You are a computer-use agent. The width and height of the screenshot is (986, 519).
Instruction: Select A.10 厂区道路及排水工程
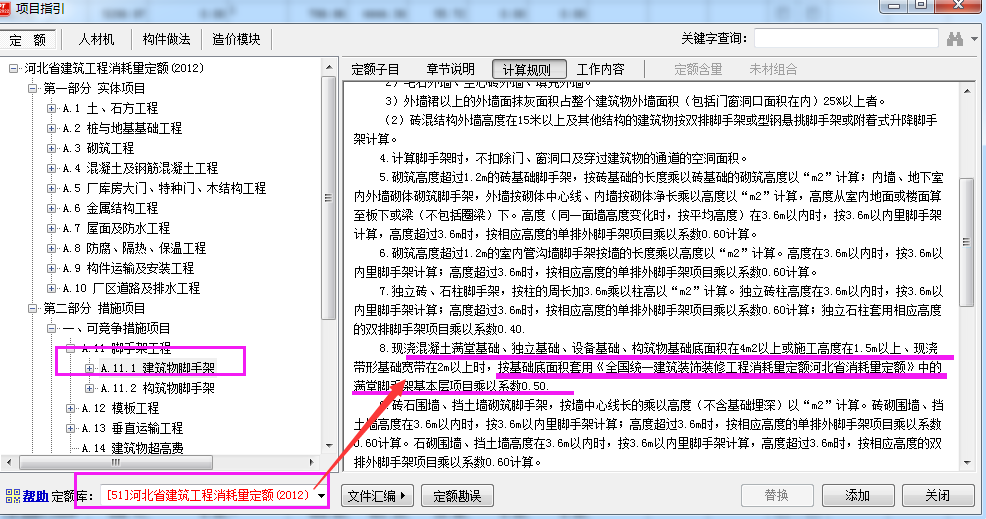click(x=131, y=288)
